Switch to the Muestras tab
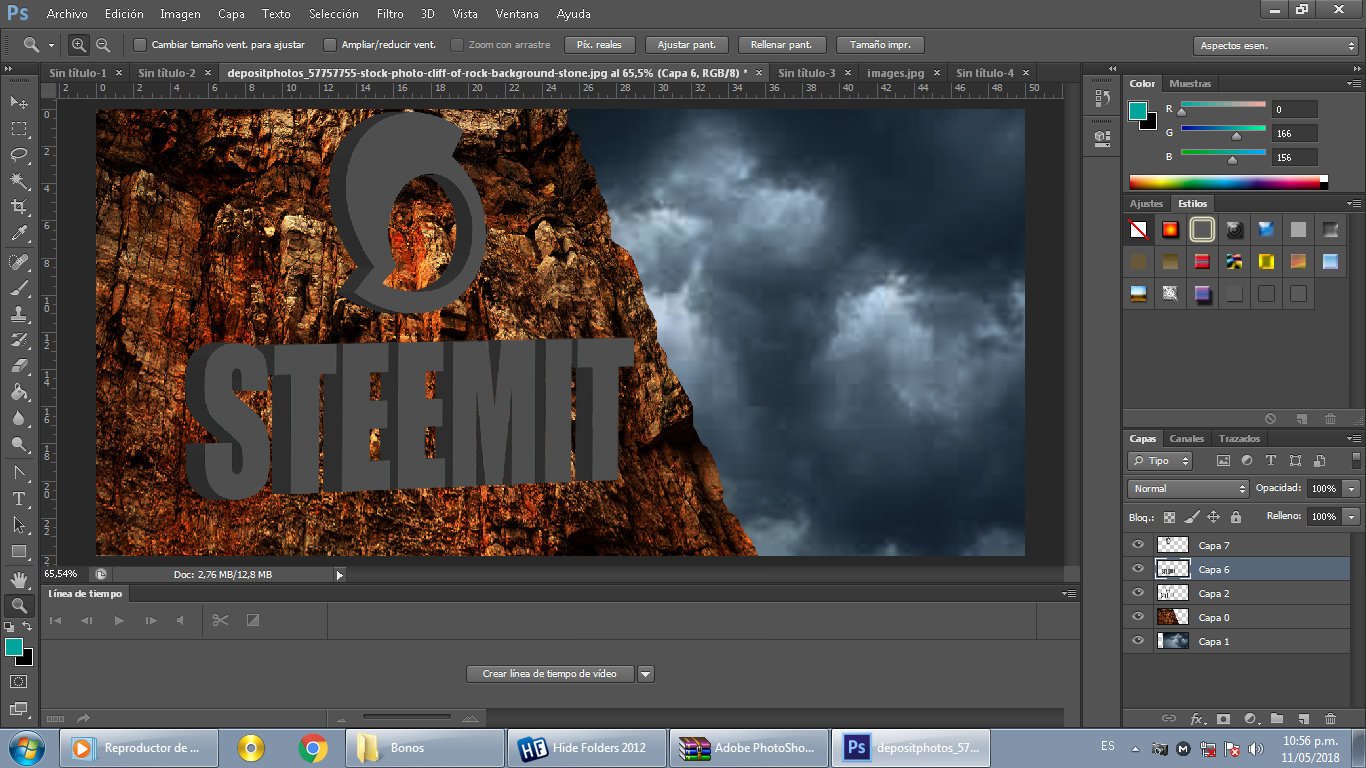The height and width of the screenshot is (768, 1366). [x=1190, y=84]
